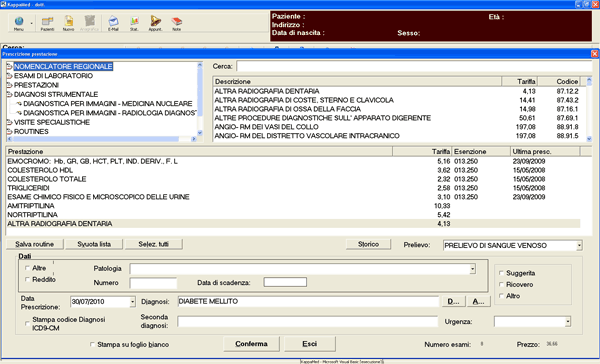Select DIAGNOSTICA PER IMMAGINI - RADIOLOGIA item

coord(110,113)
